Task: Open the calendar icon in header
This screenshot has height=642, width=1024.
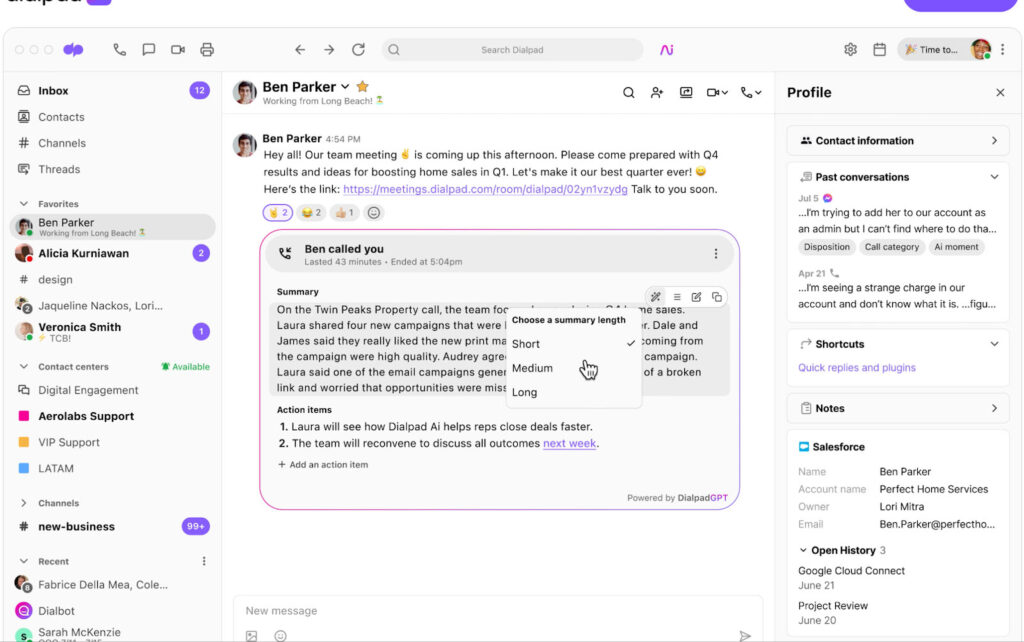Action: [880, 50]
